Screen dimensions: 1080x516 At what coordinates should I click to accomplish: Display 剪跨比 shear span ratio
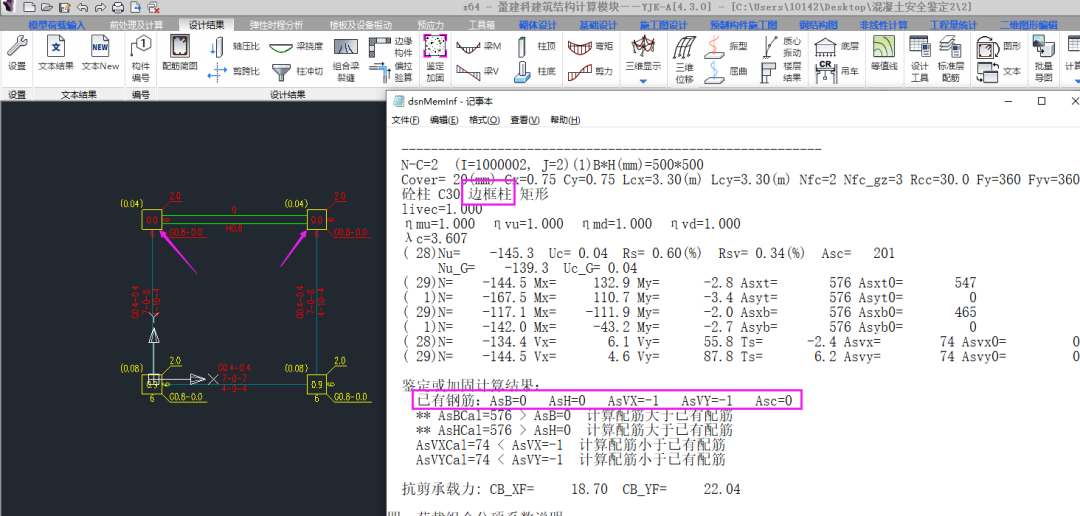click(234, 71)
